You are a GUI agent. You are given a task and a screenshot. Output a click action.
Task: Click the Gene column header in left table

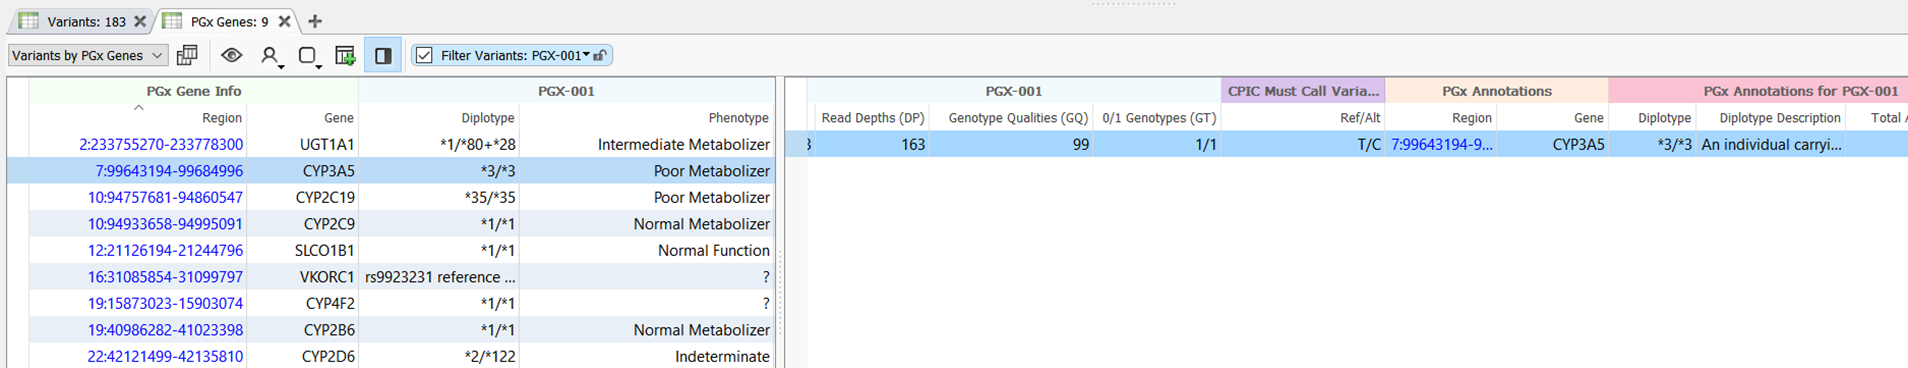pos(339,118)
